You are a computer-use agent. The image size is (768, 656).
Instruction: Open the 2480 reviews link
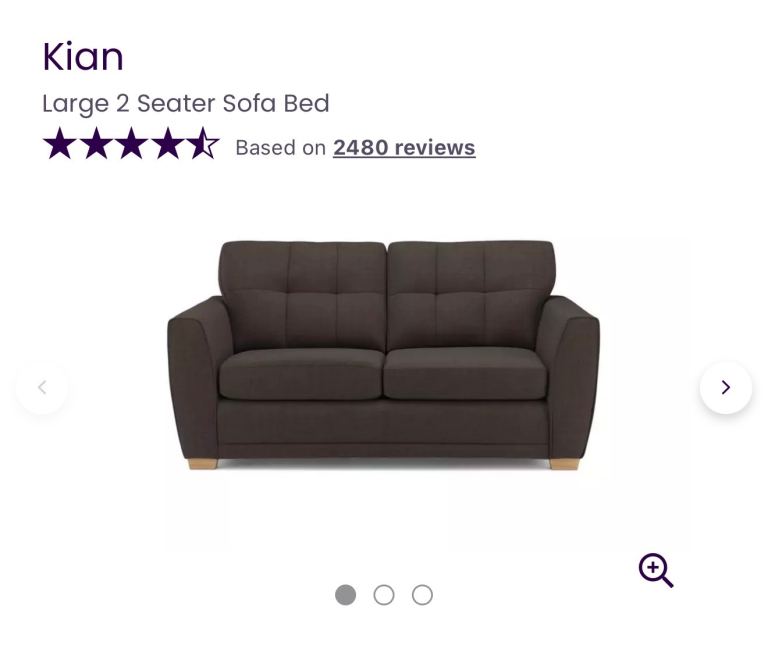pos(404,148)
